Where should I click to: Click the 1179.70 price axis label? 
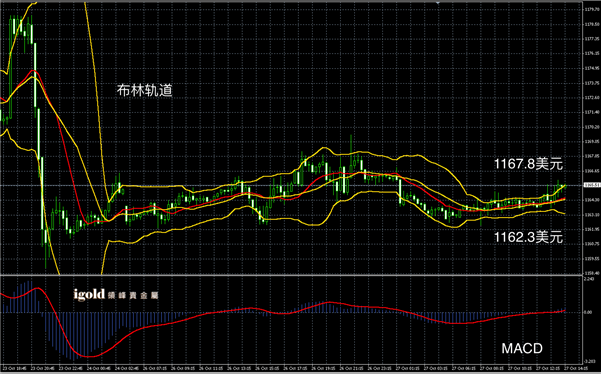coord(592,10)
